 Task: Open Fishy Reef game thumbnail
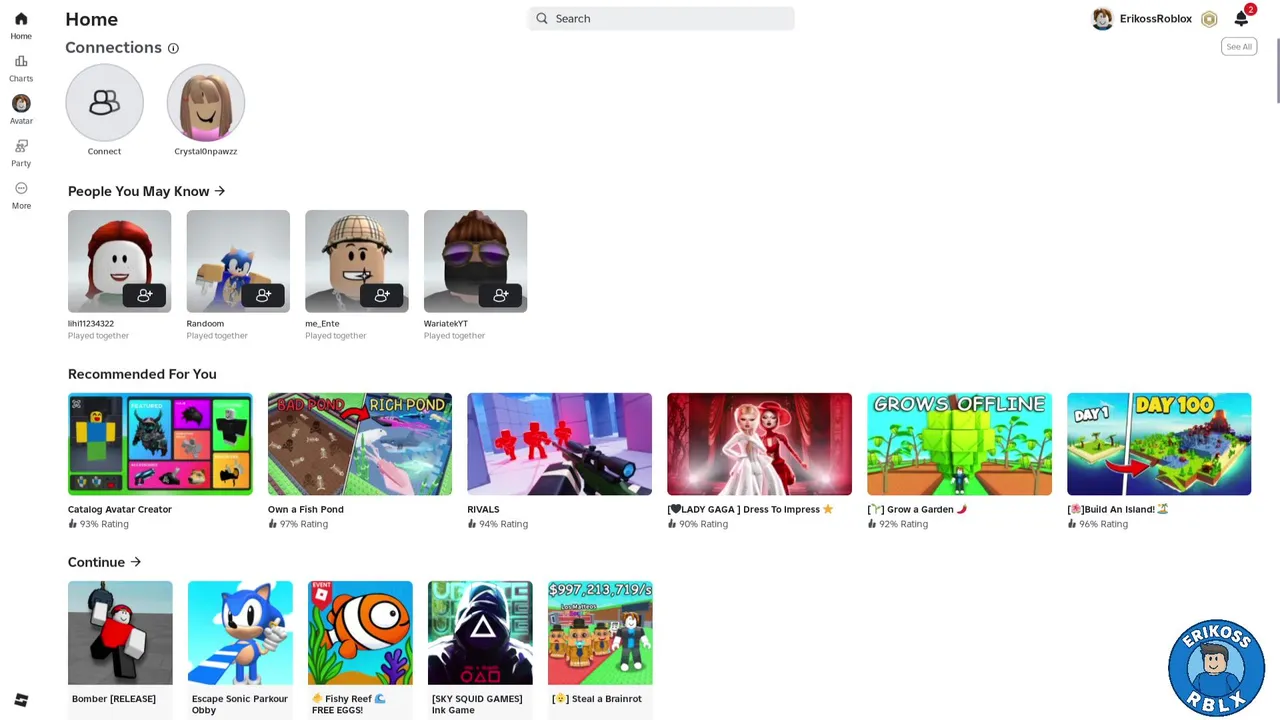coord(360,633)
